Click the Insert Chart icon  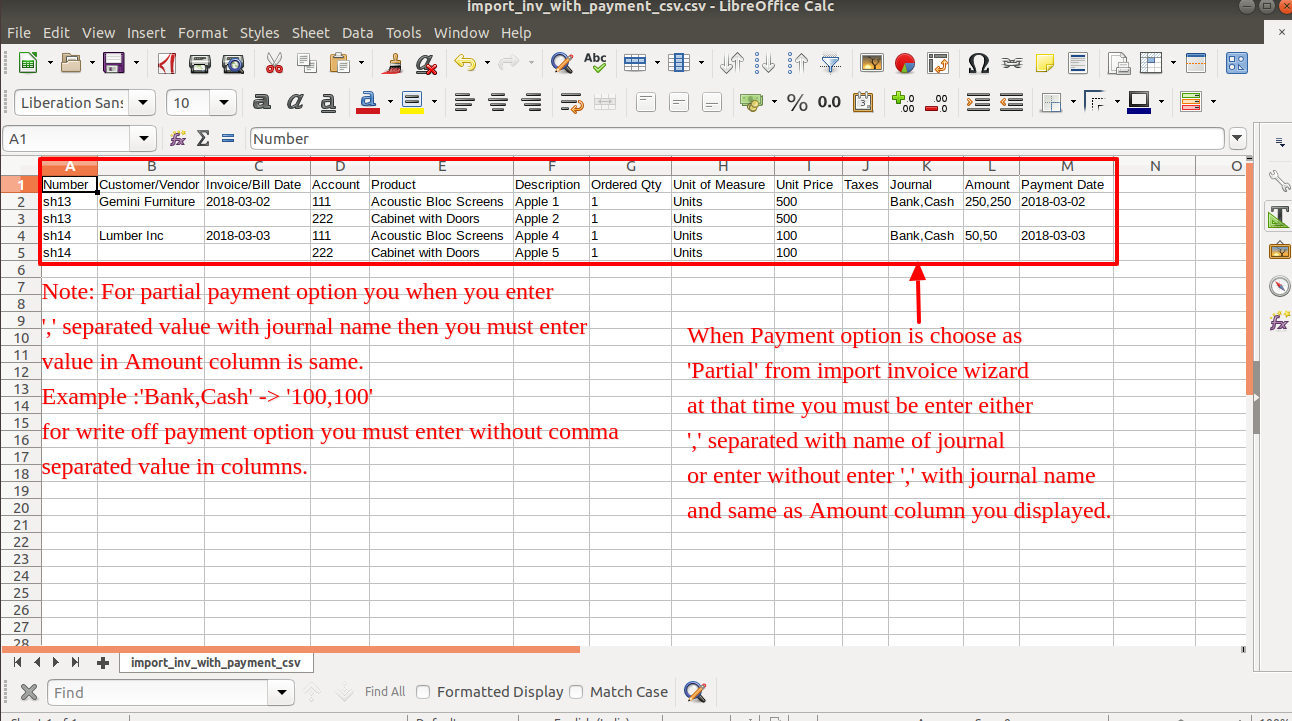click(905, 64)
